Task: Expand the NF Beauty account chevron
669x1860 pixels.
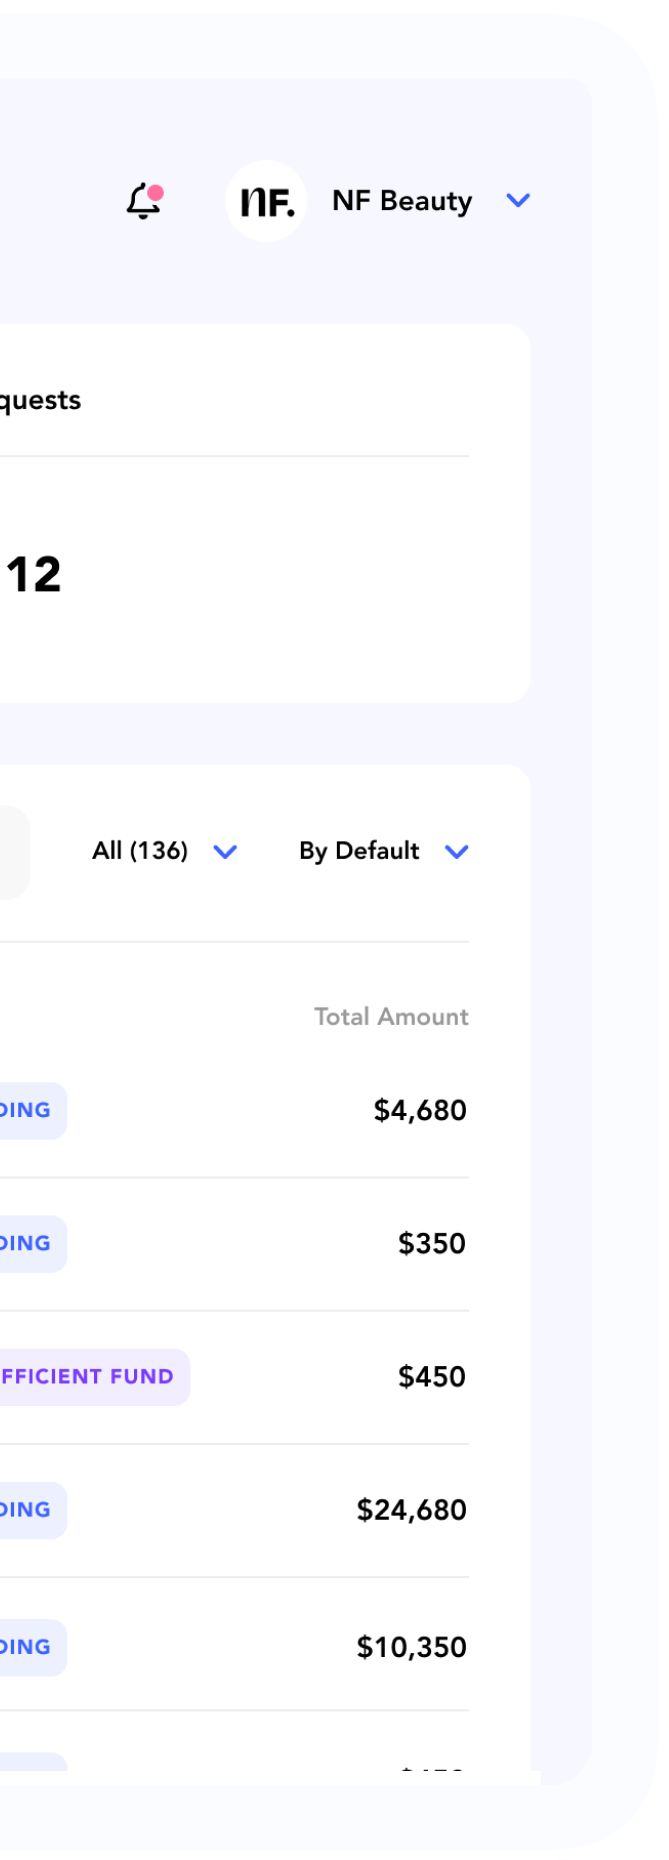Action: pyautogui.click(x=518, y=201)
